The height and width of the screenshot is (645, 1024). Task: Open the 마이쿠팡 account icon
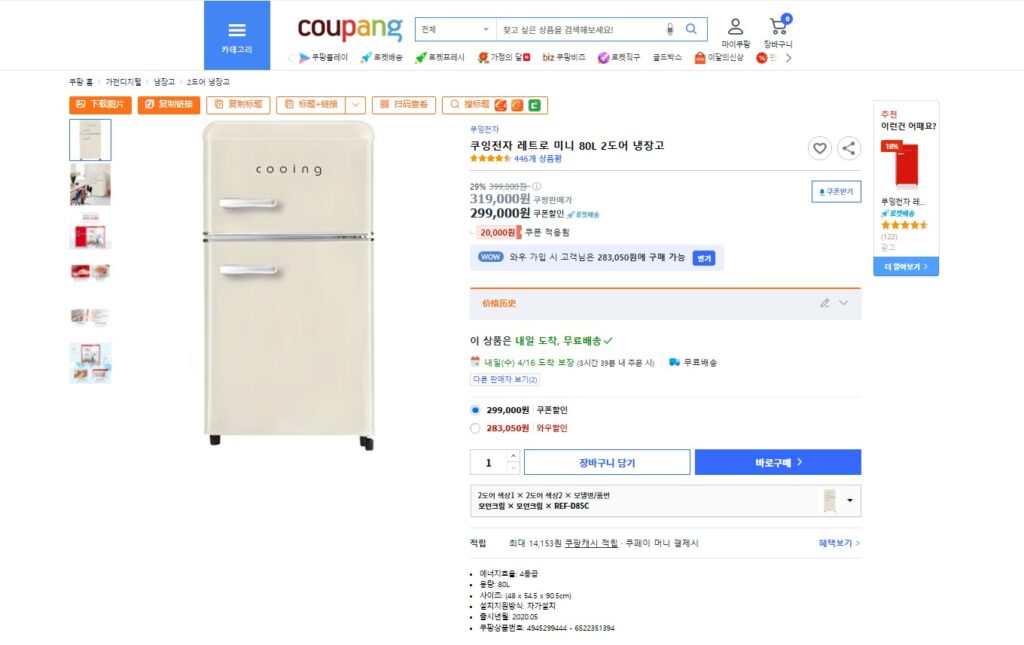[x=735, y=32]
